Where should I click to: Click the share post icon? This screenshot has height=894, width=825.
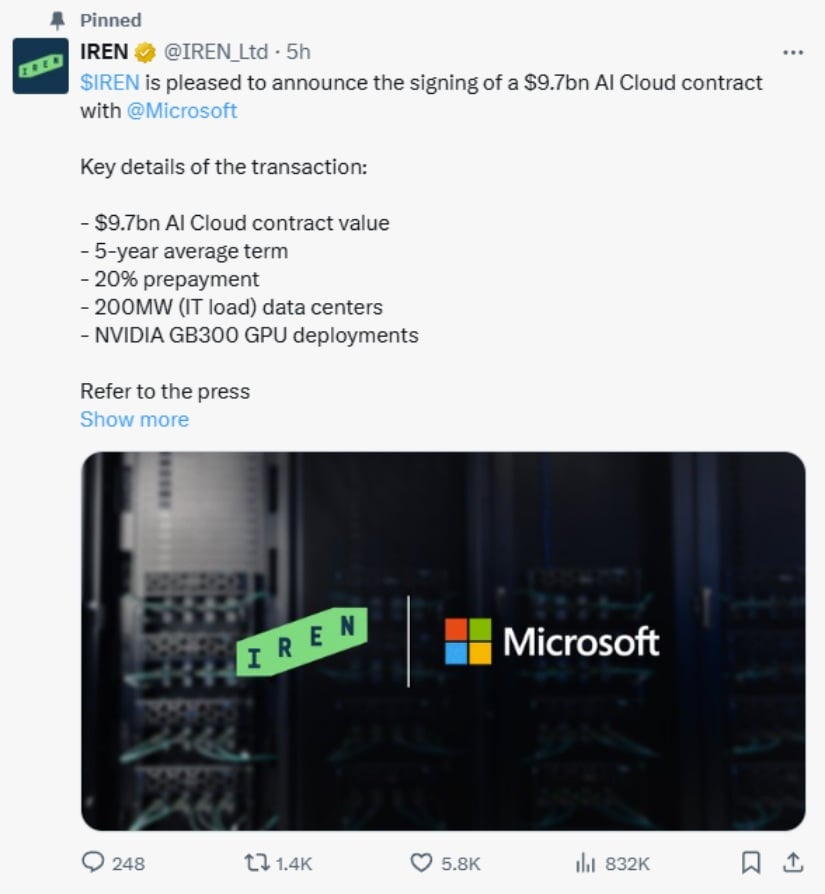[792, 861]
